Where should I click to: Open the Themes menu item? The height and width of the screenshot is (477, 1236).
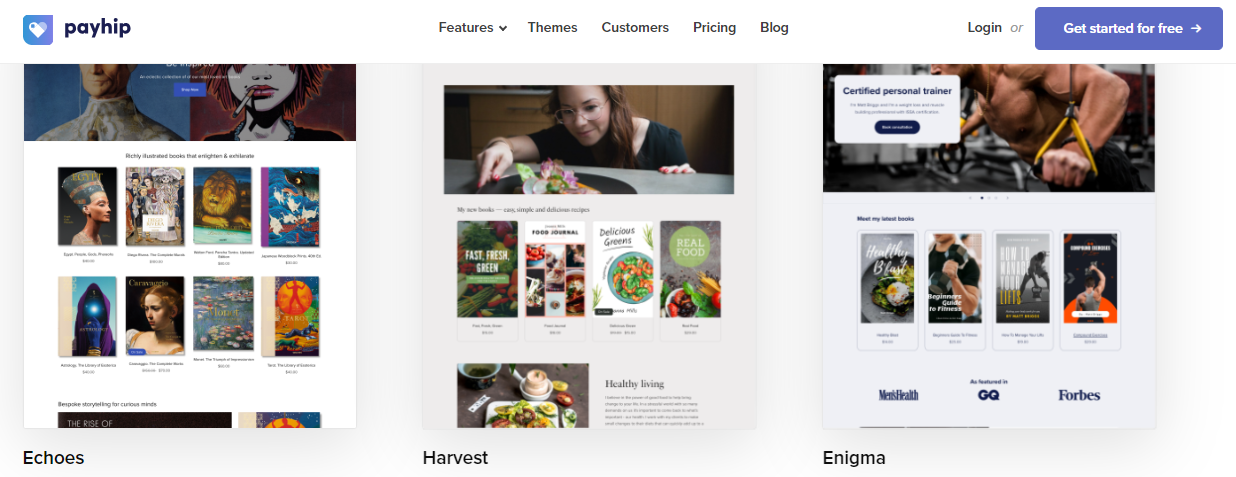(x=552, y=27)
